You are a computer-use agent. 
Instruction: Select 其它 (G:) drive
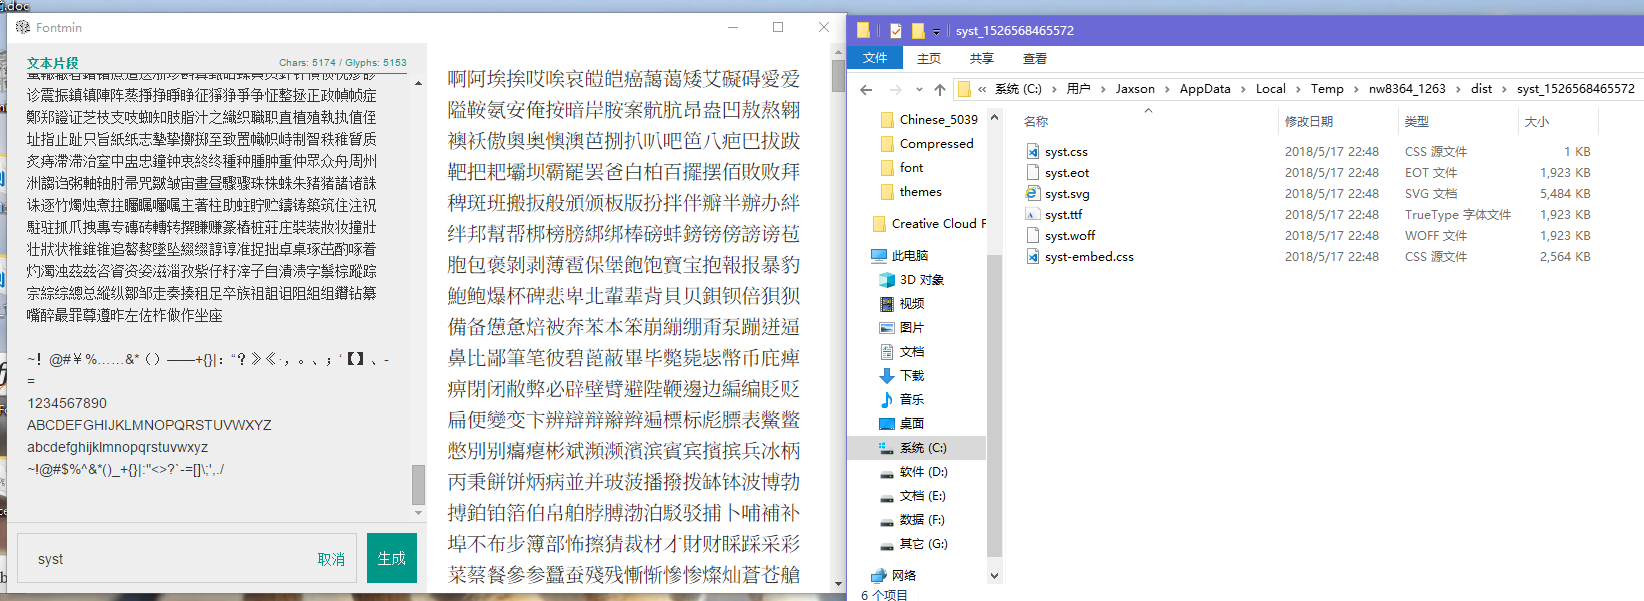pyautogui.click(x=913, y=543)
